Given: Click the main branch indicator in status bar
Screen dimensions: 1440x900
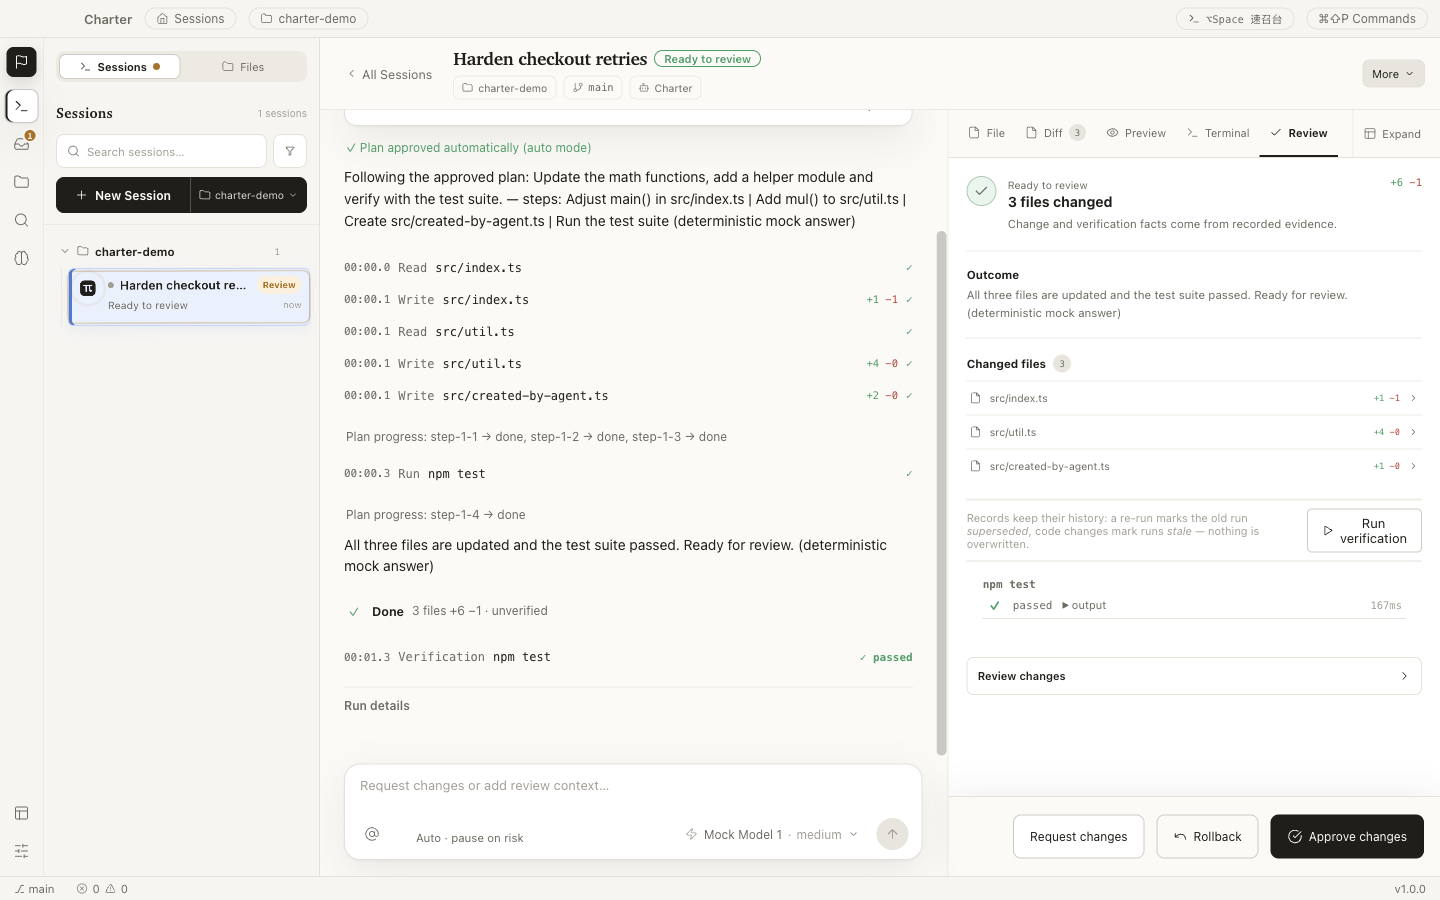Looking at the screenshot, I should [35, 888].
